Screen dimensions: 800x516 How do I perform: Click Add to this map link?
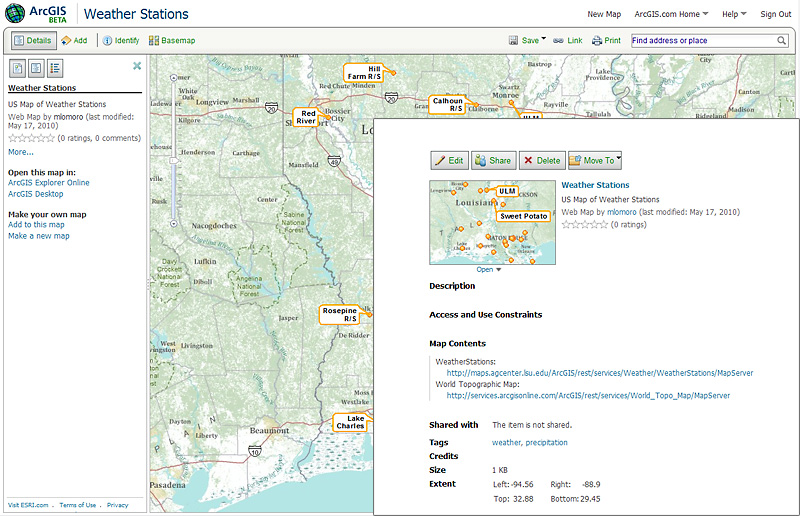tap(36, 225)
